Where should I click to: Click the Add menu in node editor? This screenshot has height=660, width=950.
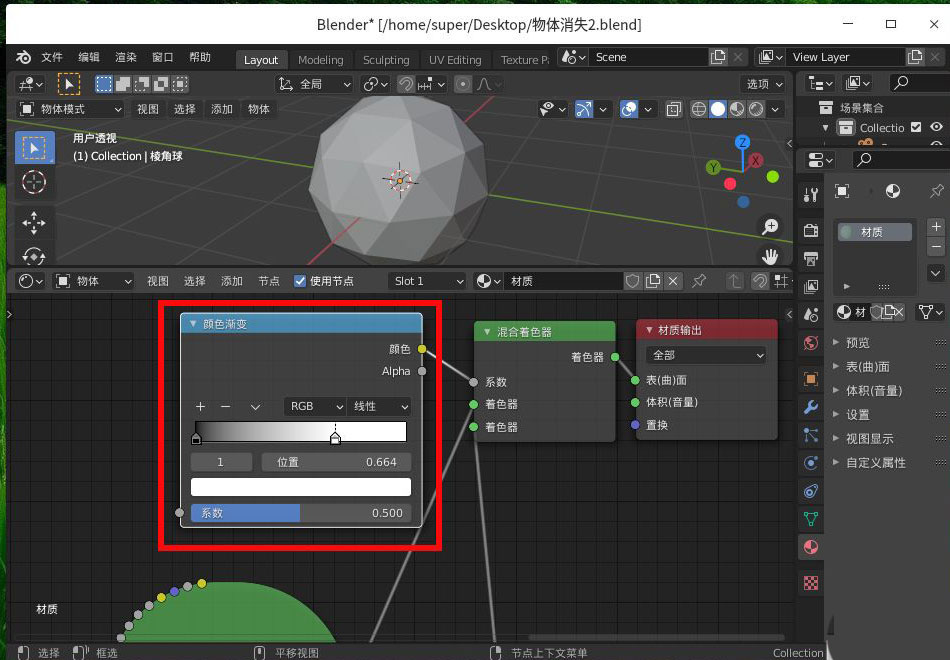pyautogui.click(x=232, y=281)
